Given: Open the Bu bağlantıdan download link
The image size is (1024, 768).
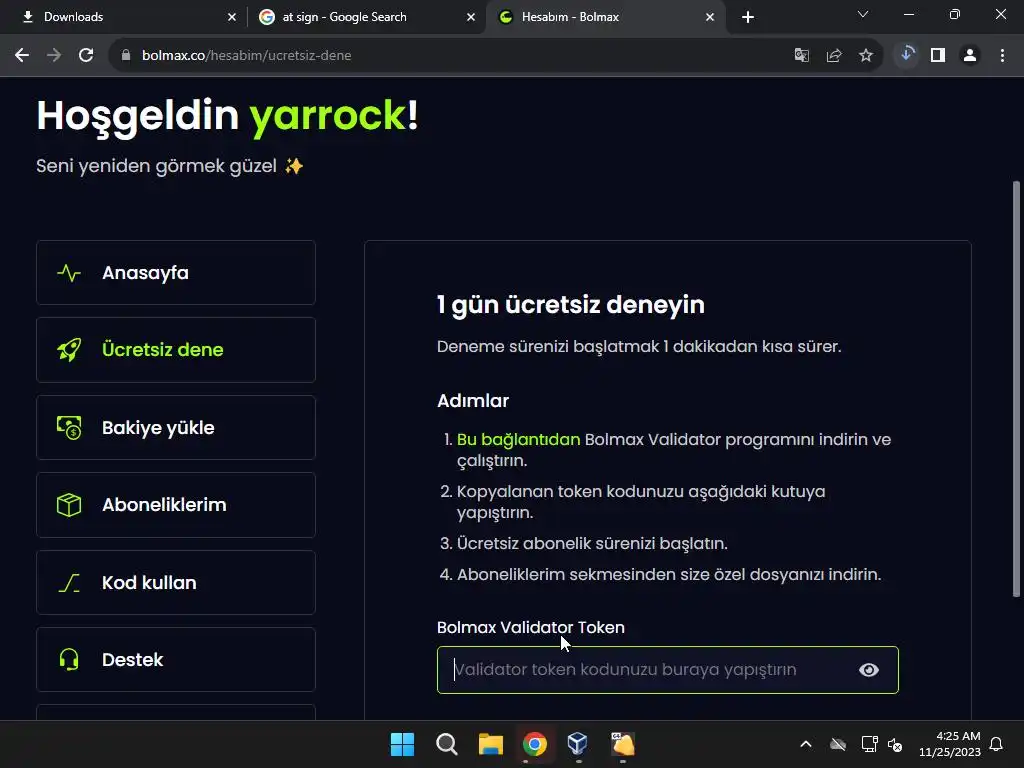Looking at the screenshot, I should point(519,440).
